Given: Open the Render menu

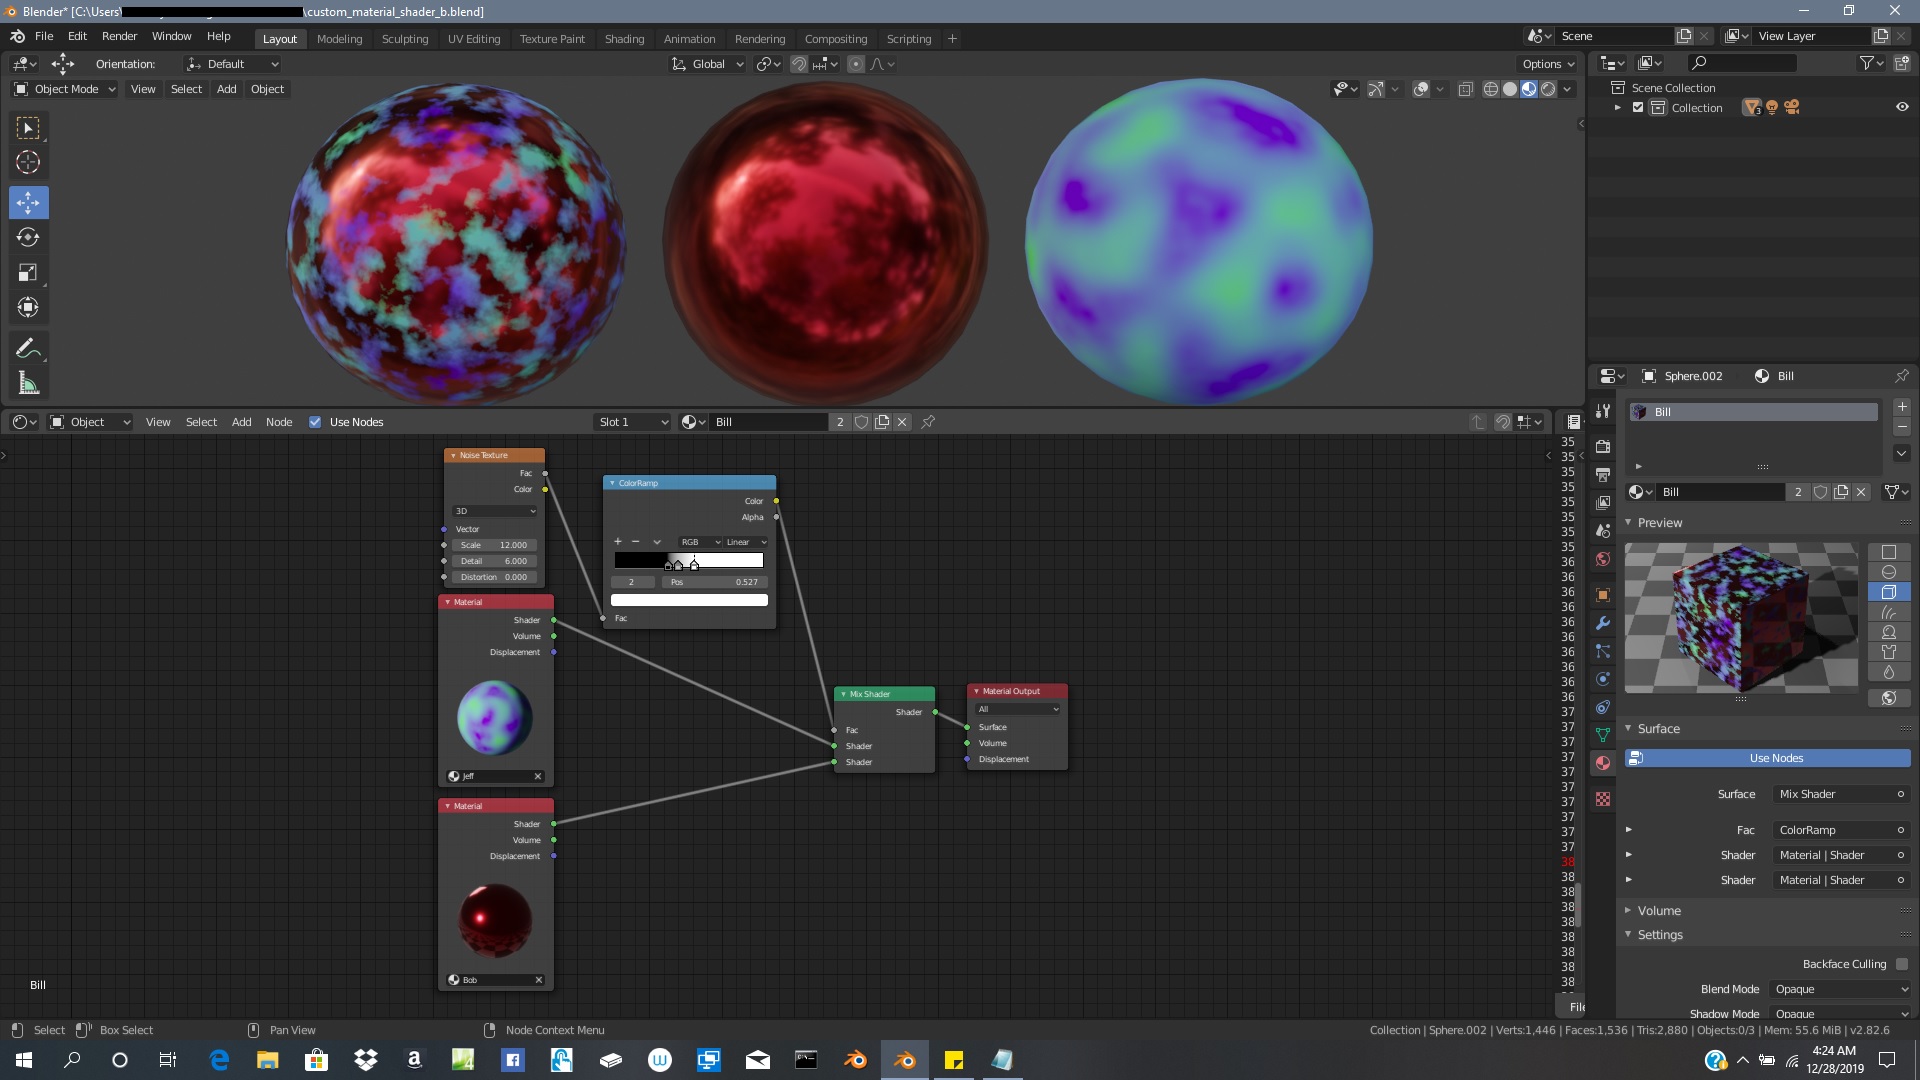Looking at the screenshot, I should 119,36.
